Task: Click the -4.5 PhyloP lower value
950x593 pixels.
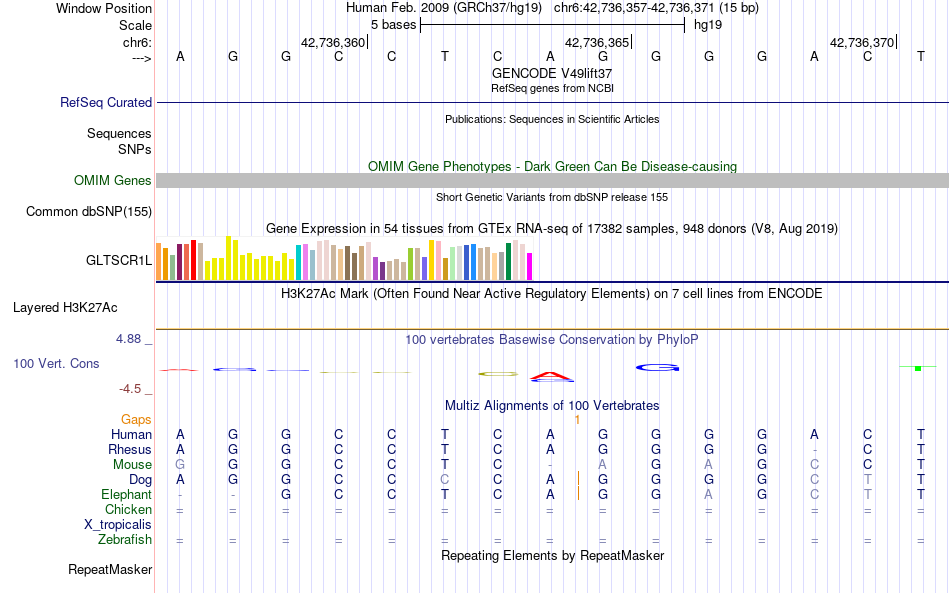Action: pyautogui.click(x=130, y=389)
